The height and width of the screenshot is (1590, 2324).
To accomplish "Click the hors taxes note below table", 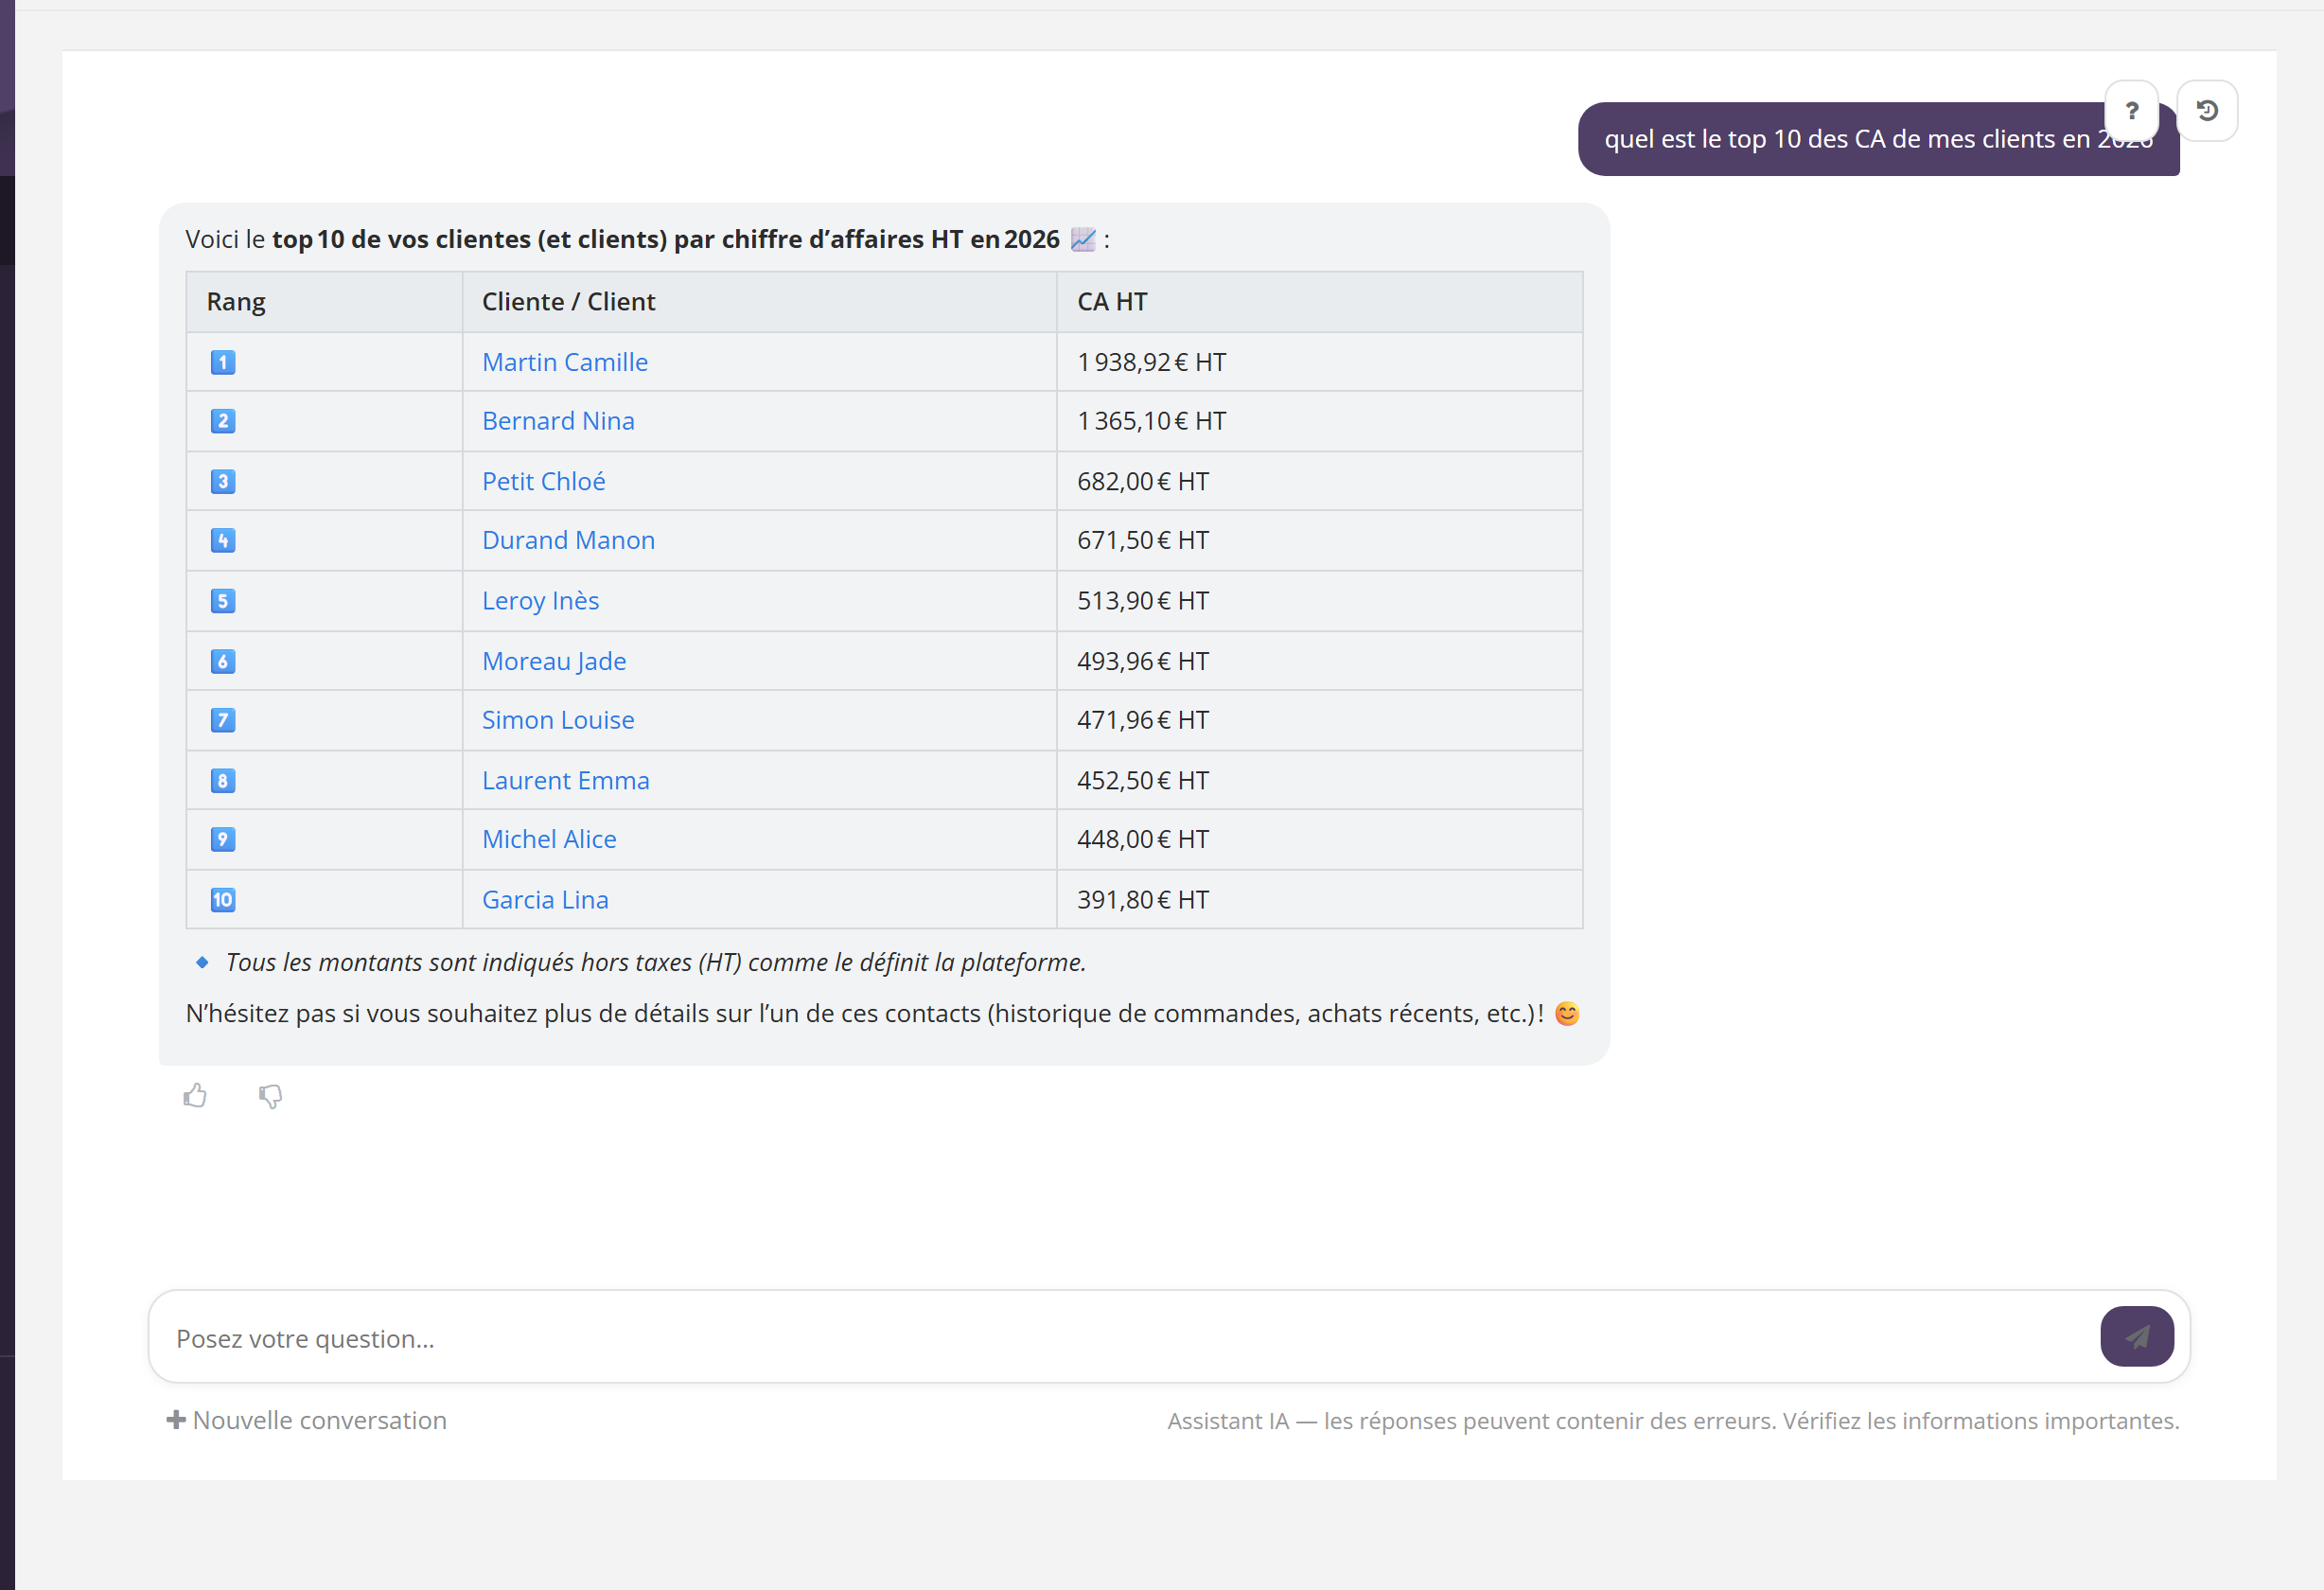I will (x=656, y=962).
